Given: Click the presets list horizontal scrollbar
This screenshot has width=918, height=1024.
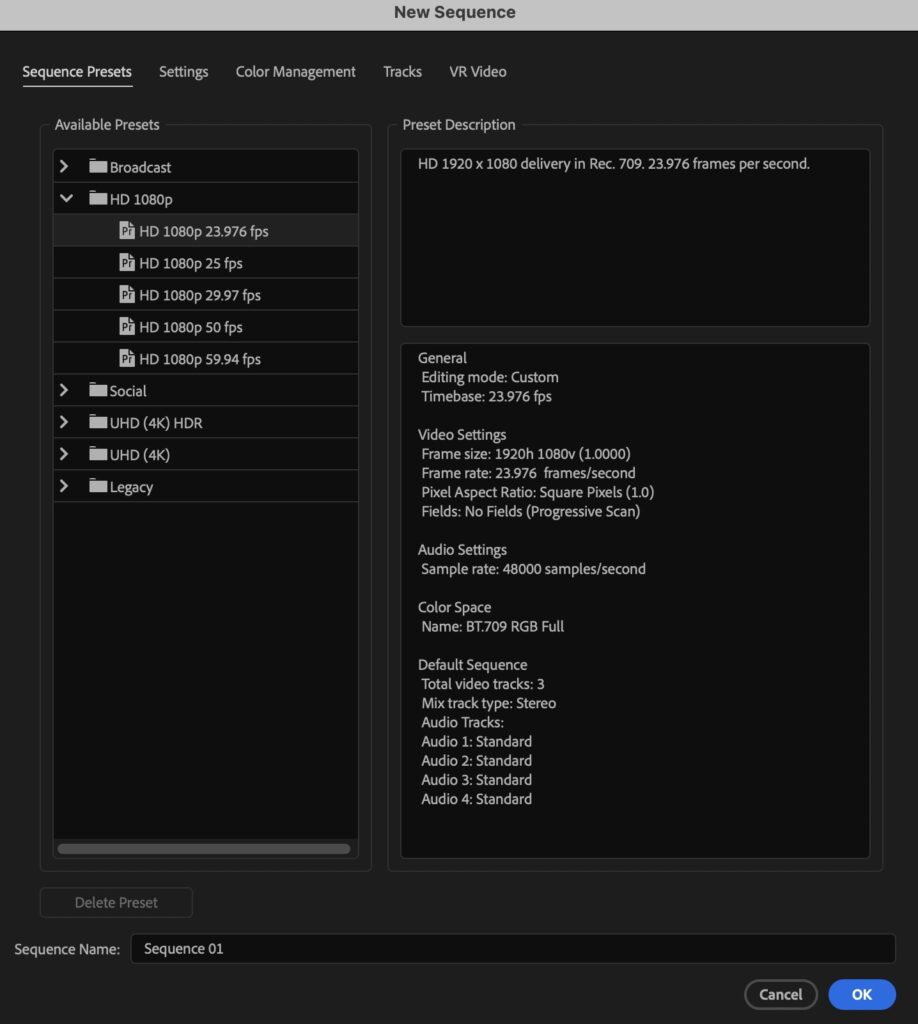Looking at the screenshot, I should [x=204, y=849].
